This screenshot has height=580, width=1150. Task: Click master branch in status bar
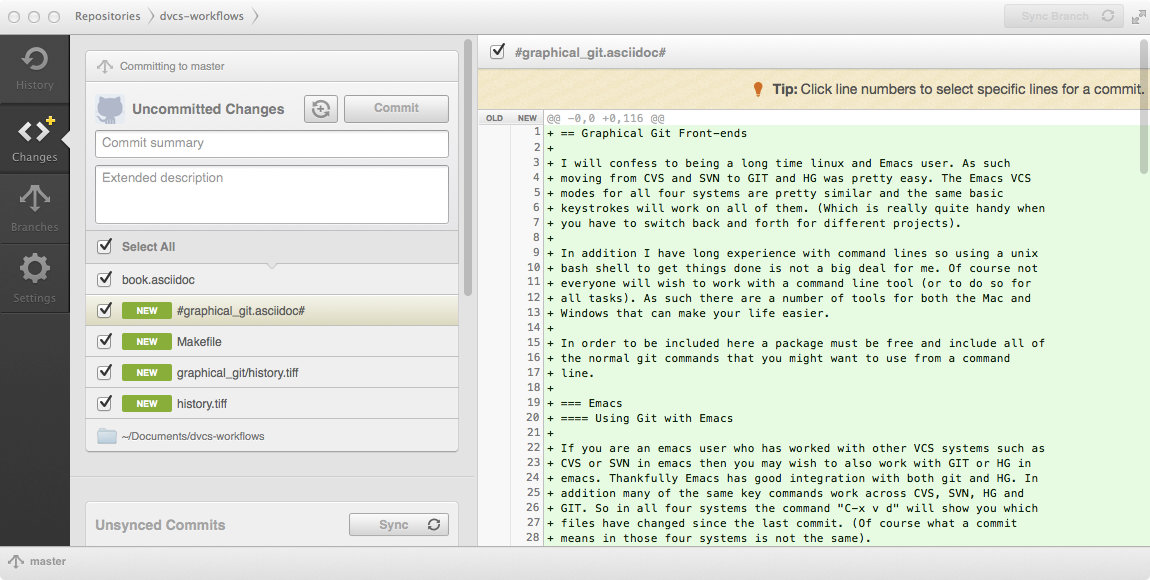point(37,562)
